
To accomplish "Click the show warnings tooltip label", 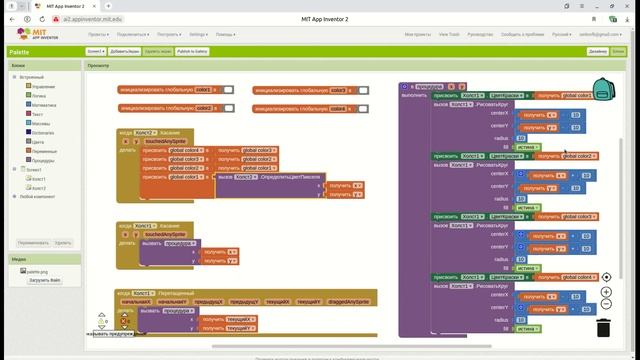I will pos(113,333).
